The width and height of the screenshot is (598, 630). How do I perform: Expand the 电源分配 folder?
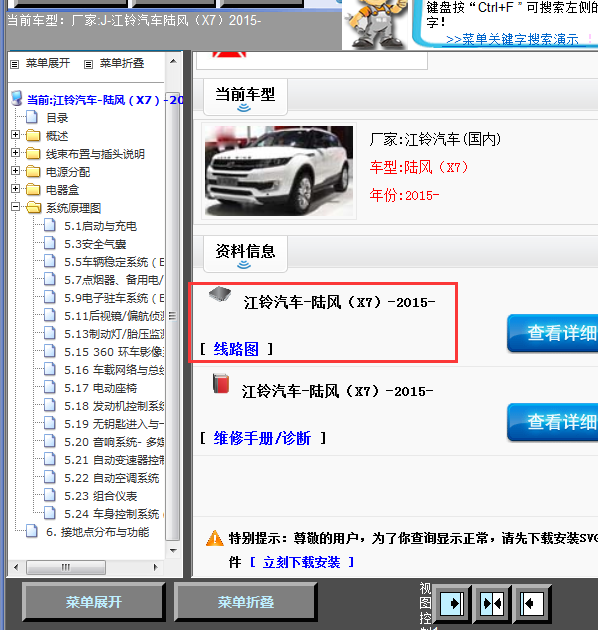point(15,171)
